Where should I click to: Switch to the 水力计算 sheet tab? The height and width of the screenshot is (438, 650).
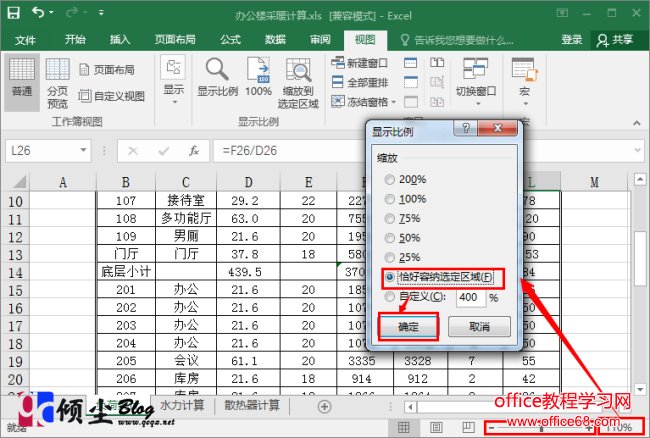[x=182, y=405]
